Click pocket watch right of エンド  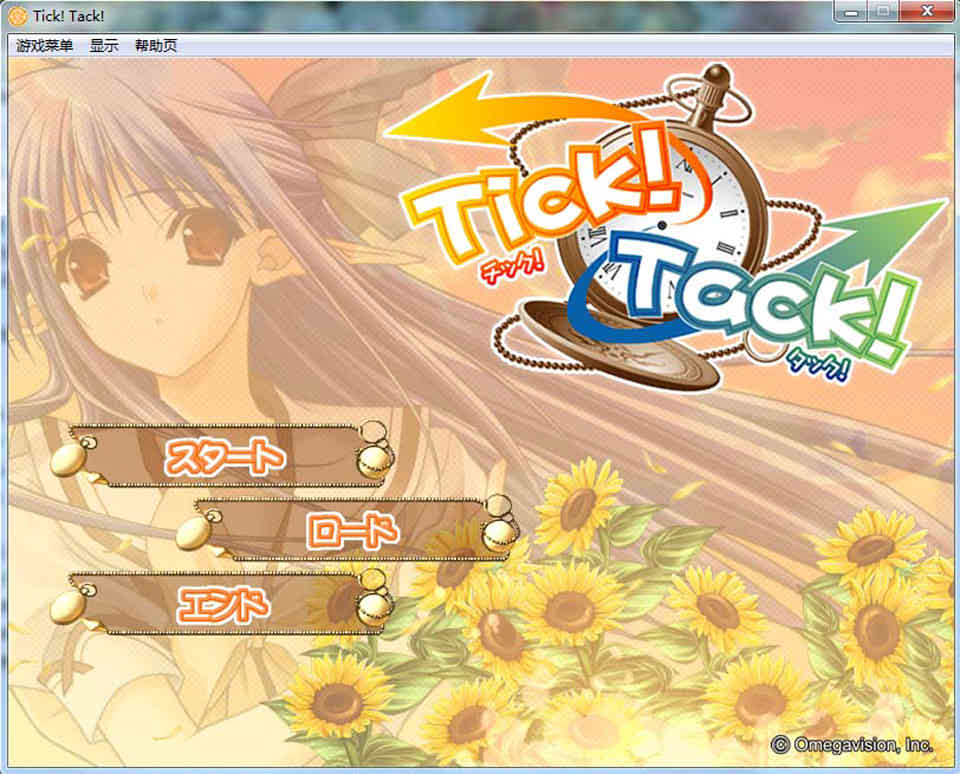click(x=375, y=604)
